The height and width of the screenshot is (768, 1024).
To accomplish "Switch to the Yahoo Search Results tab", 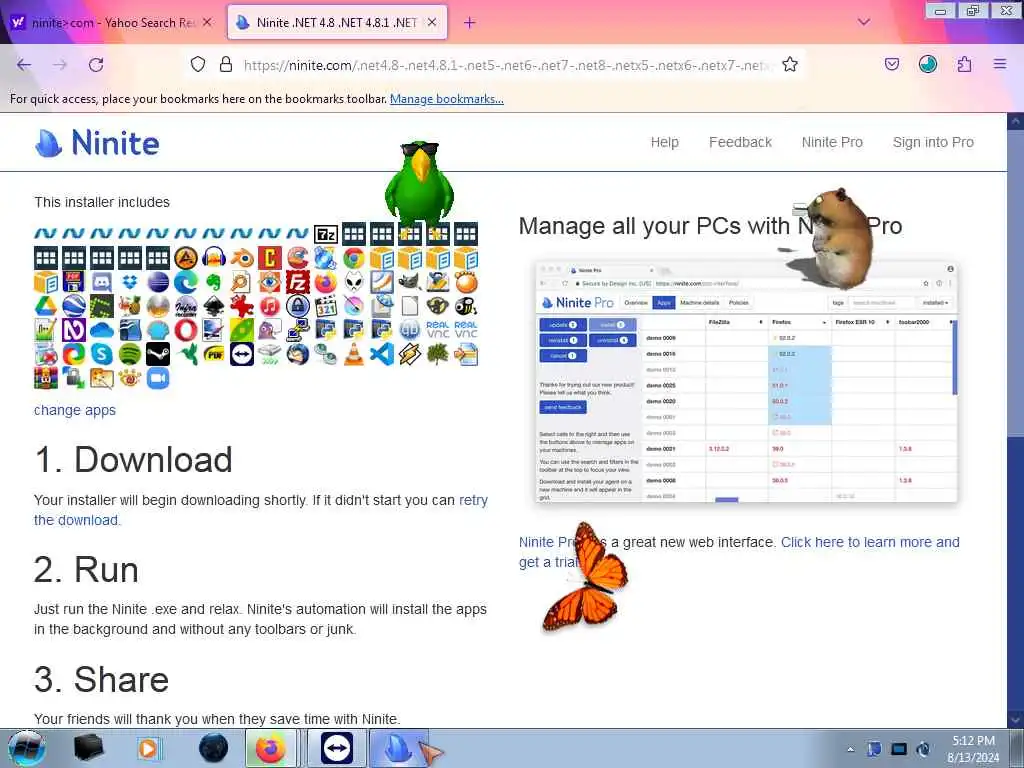I will (x=112, y=23).
